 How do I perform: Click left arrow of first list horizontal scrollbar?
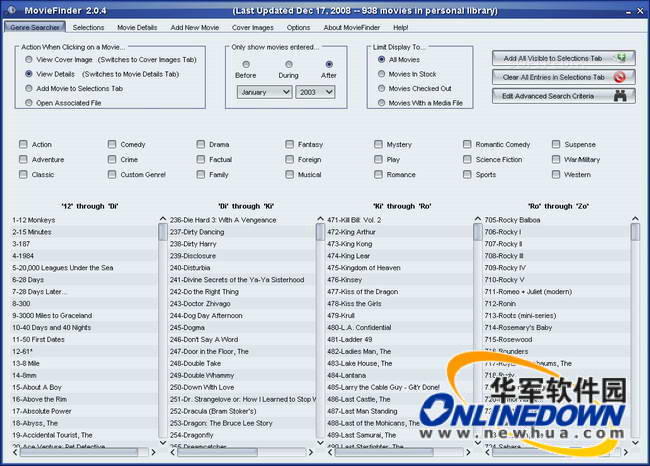pos(15,452)
